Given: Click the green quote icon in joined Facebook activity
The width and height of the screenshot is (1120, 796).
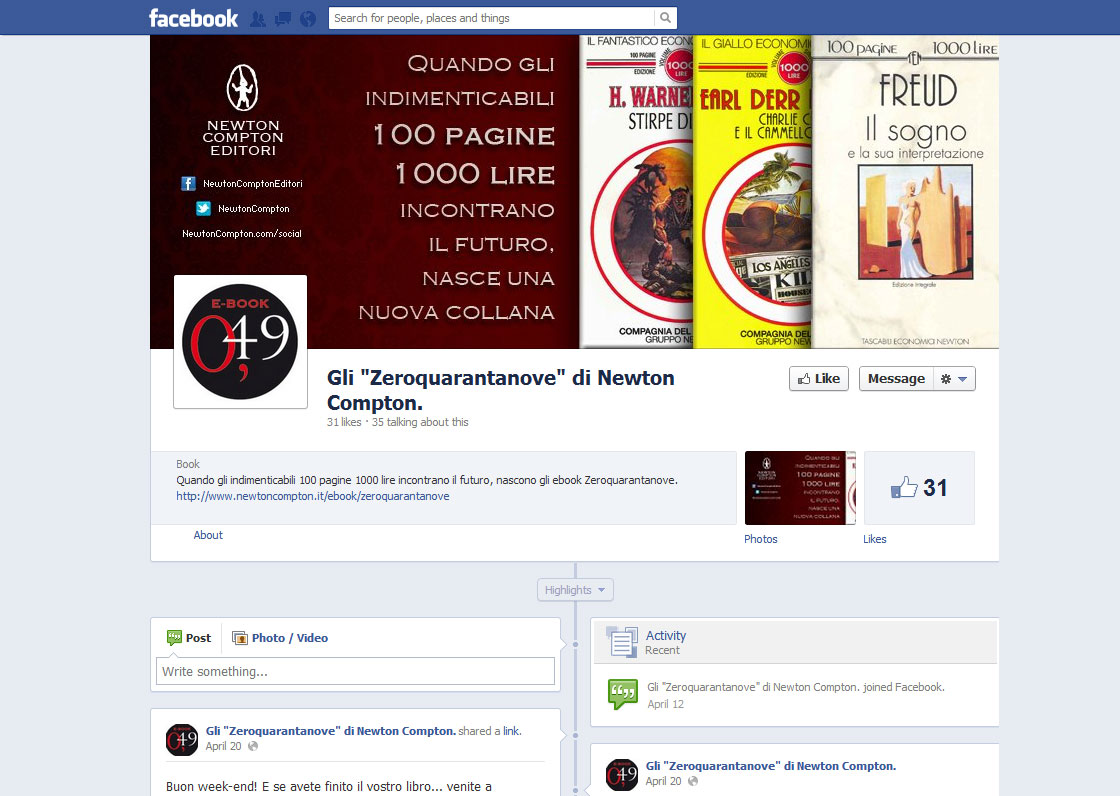Looking at the screenshot, I should click(x=622, y=694).
